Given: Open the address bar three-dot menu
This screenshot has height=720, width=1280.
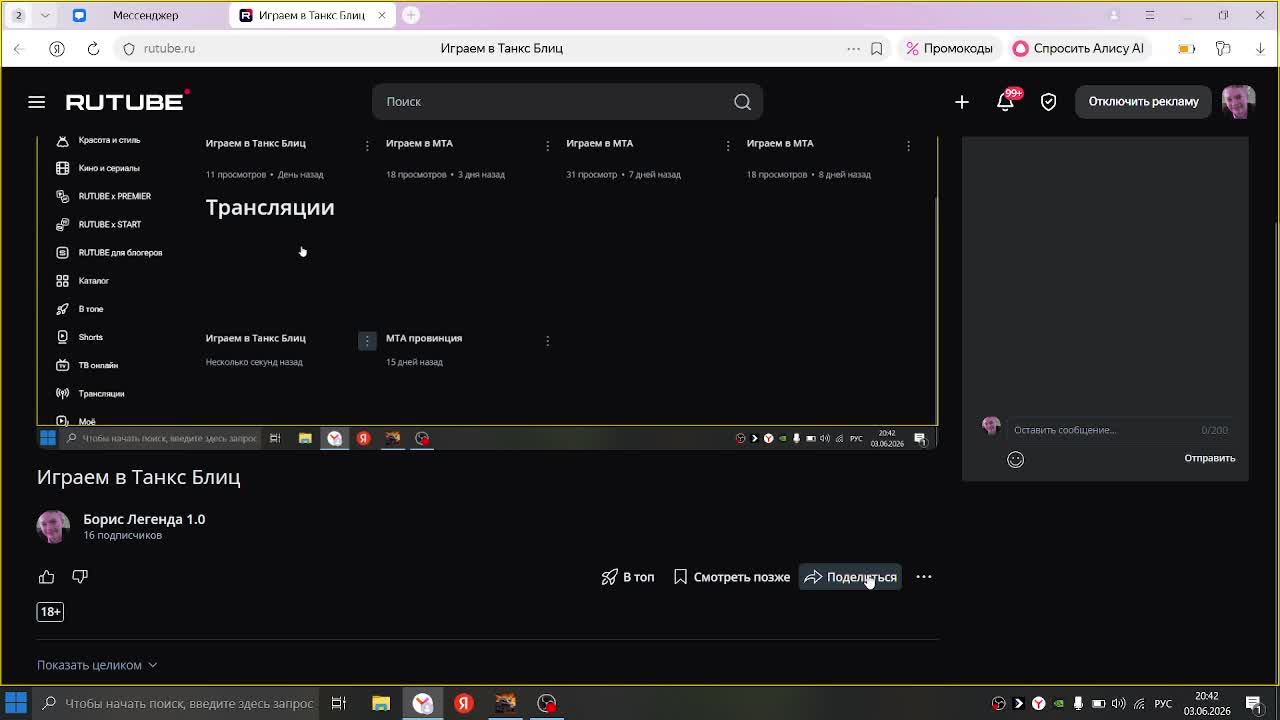Looking at the screenshot, I should point(853,48).
